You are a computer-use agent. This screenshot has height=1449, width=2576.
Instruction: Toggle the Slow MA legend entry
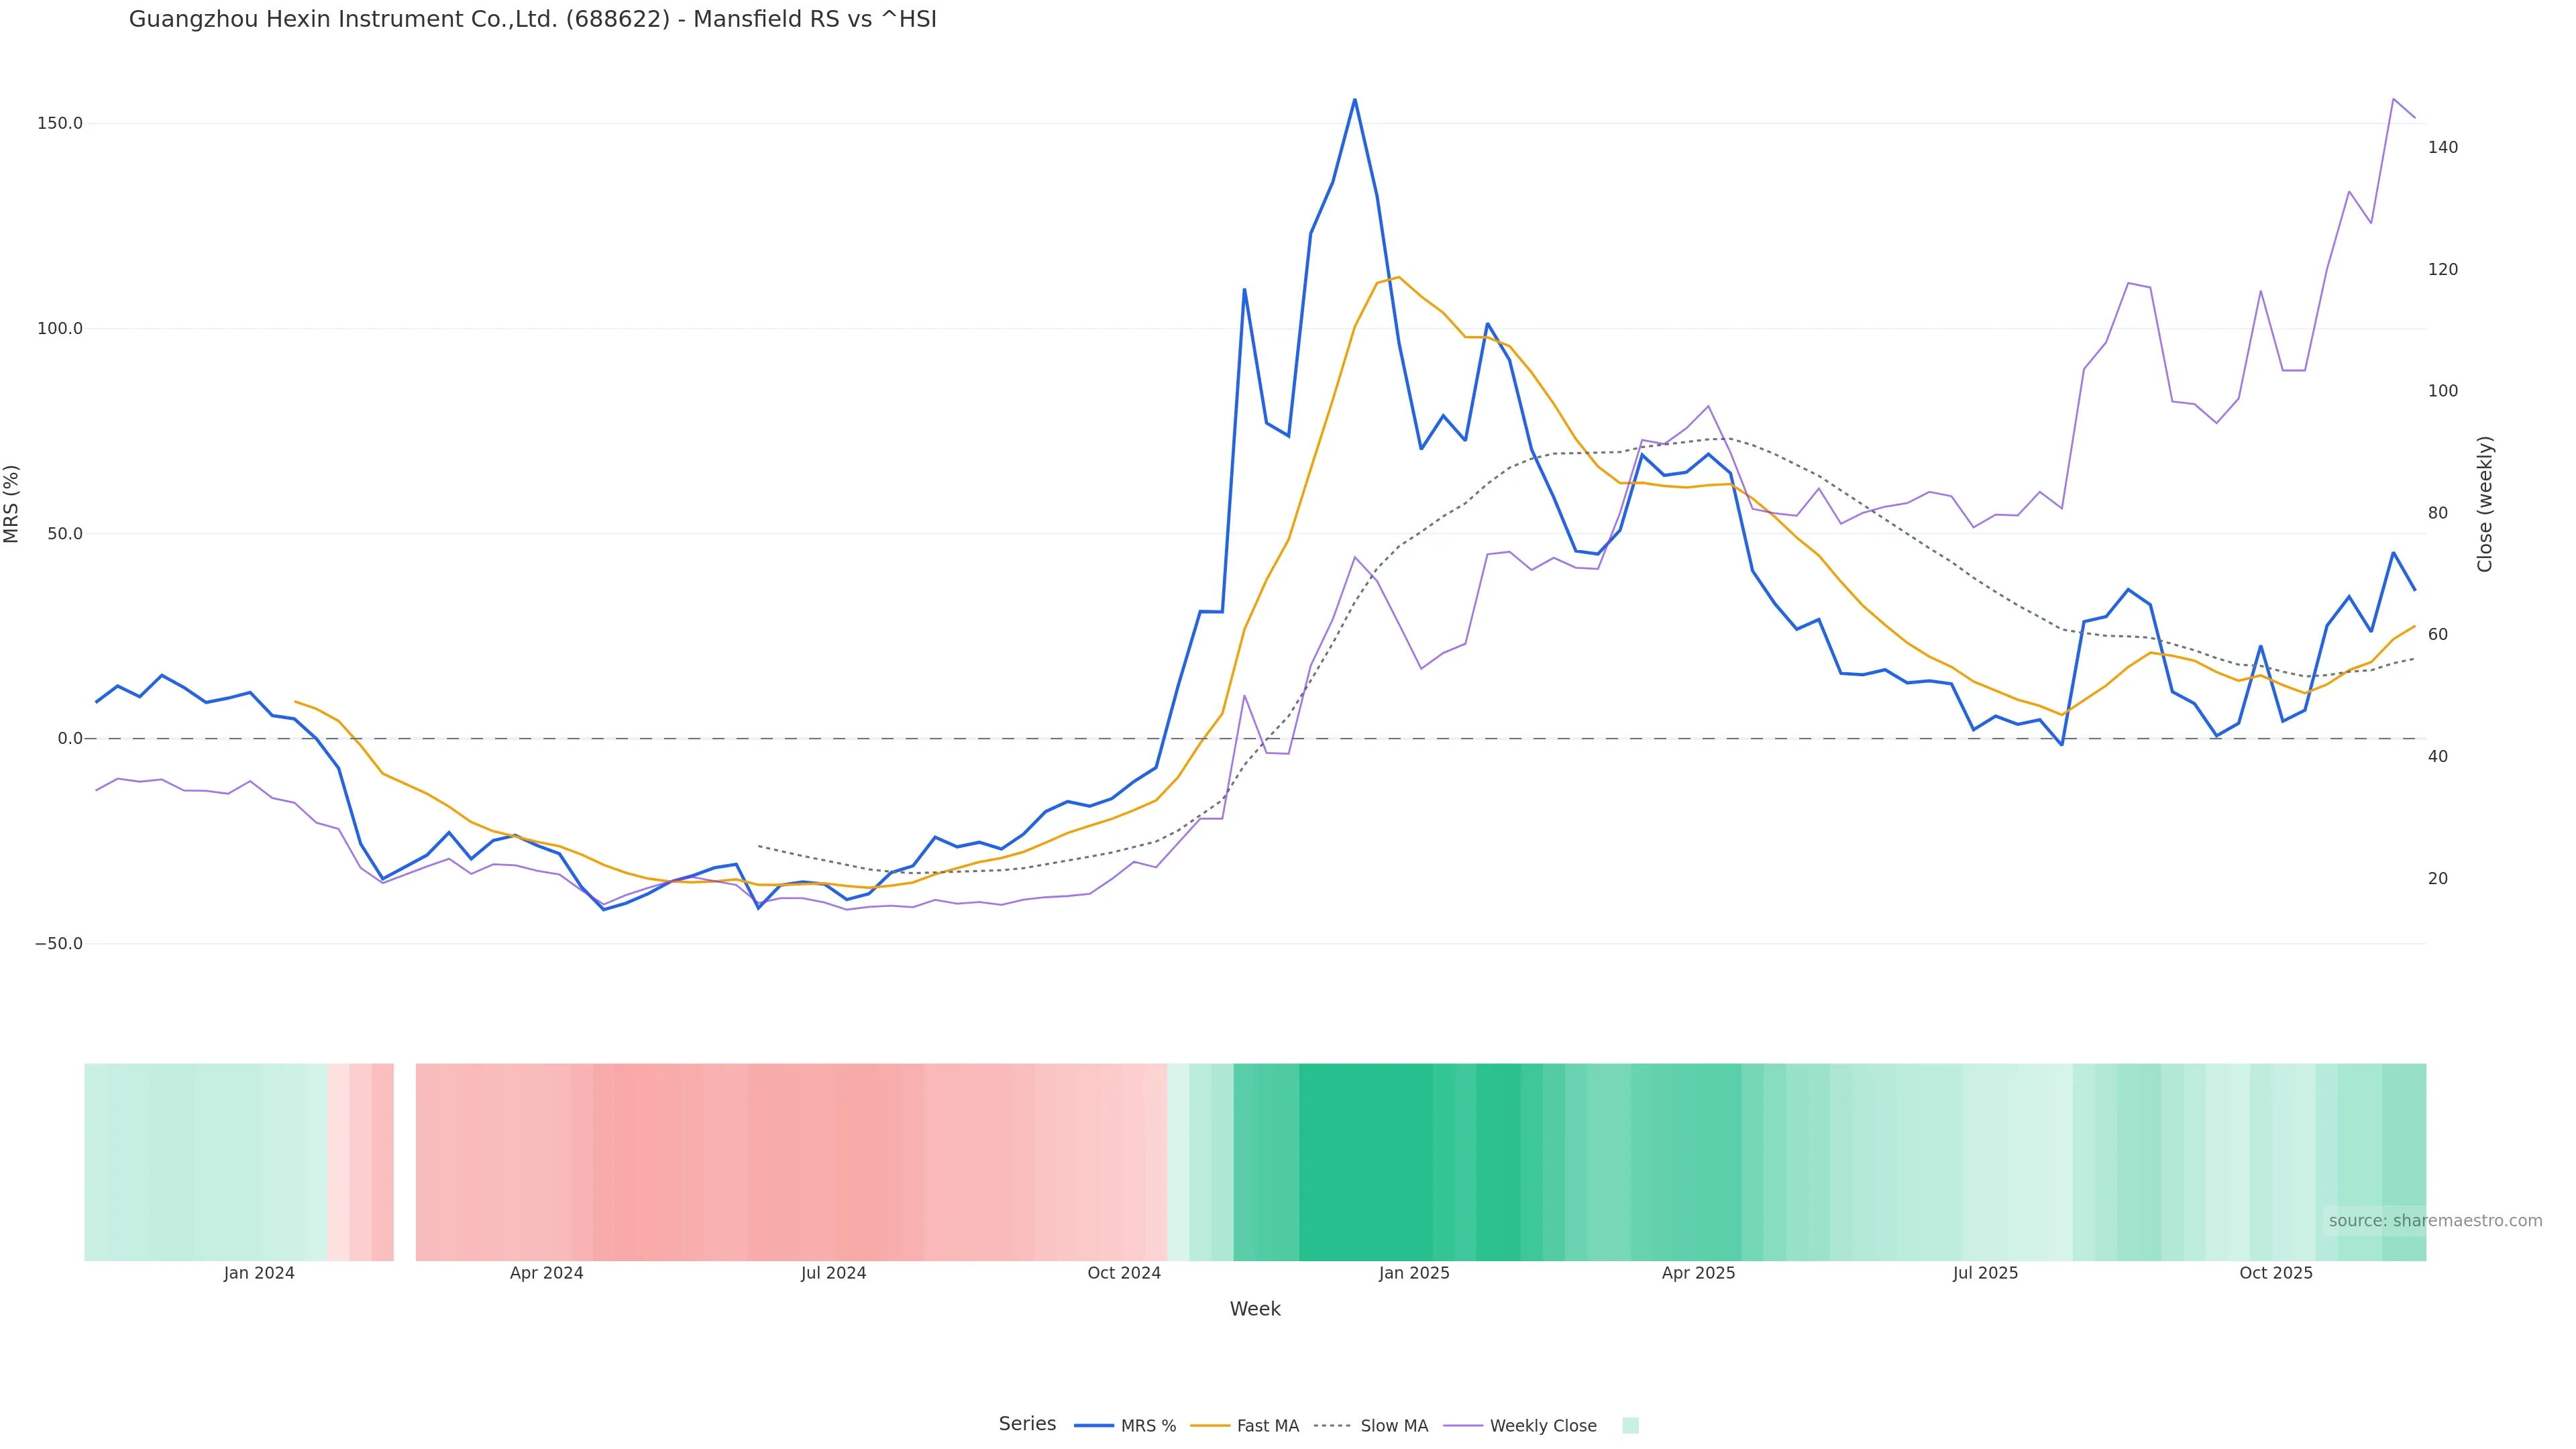(x=1394, y=1426)
